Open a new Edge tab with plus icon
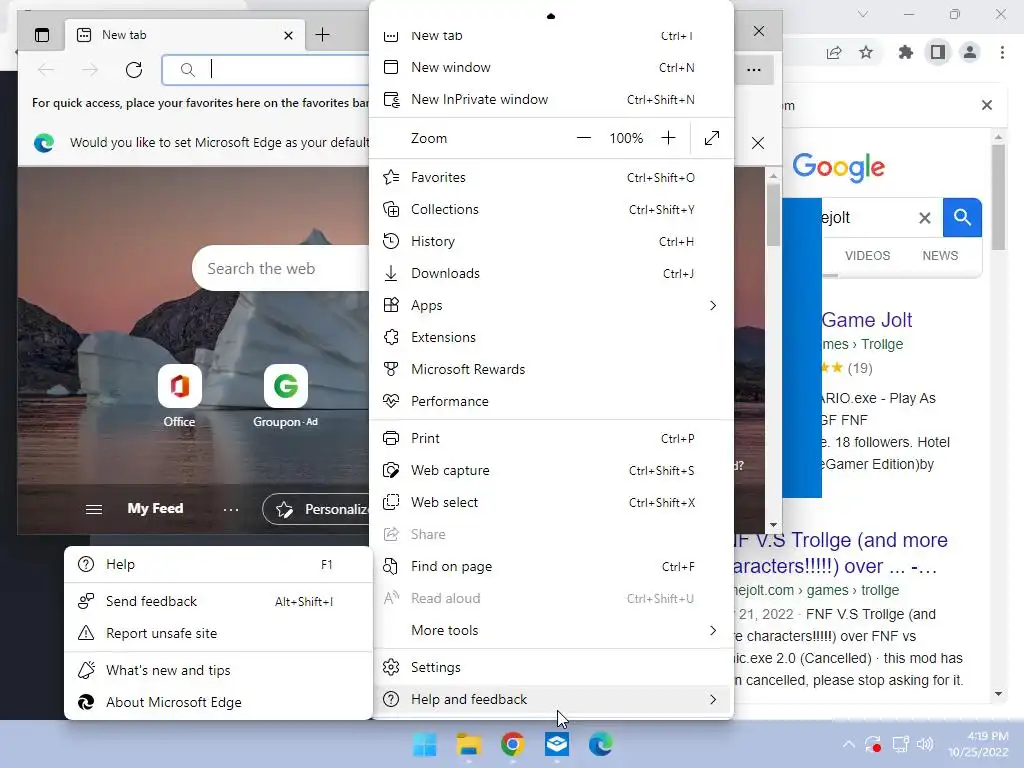1024x768 pixels. point(322,35)
